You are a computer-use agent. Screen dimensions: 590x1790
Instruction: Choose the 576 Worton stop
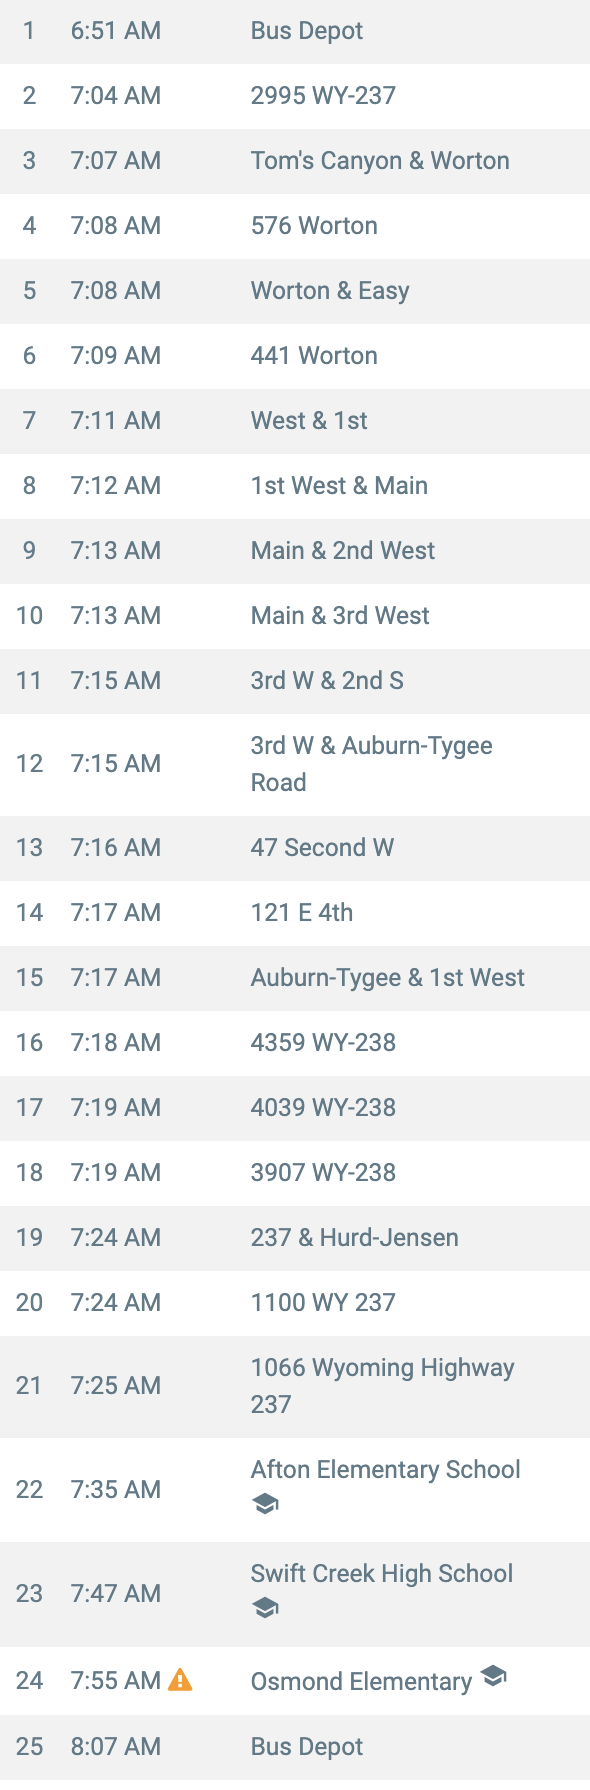click(x=295, y=226)
